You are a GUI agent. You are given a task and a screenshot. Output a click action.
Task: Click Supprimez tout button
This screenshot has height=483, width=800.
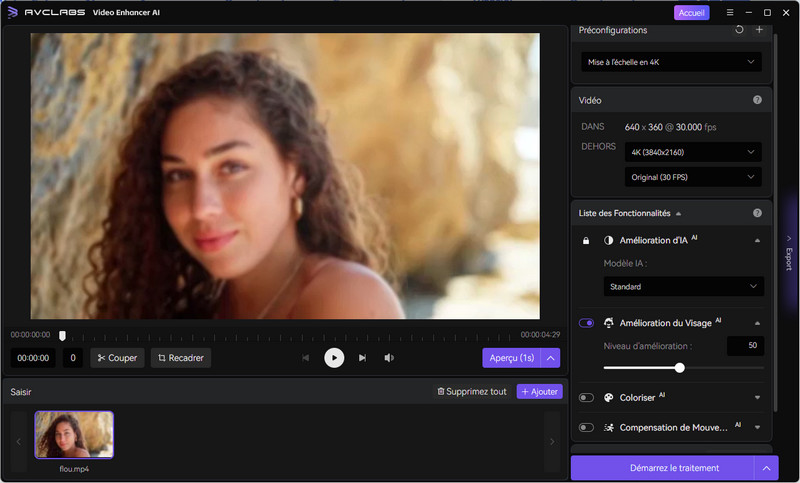pos(472,391)
